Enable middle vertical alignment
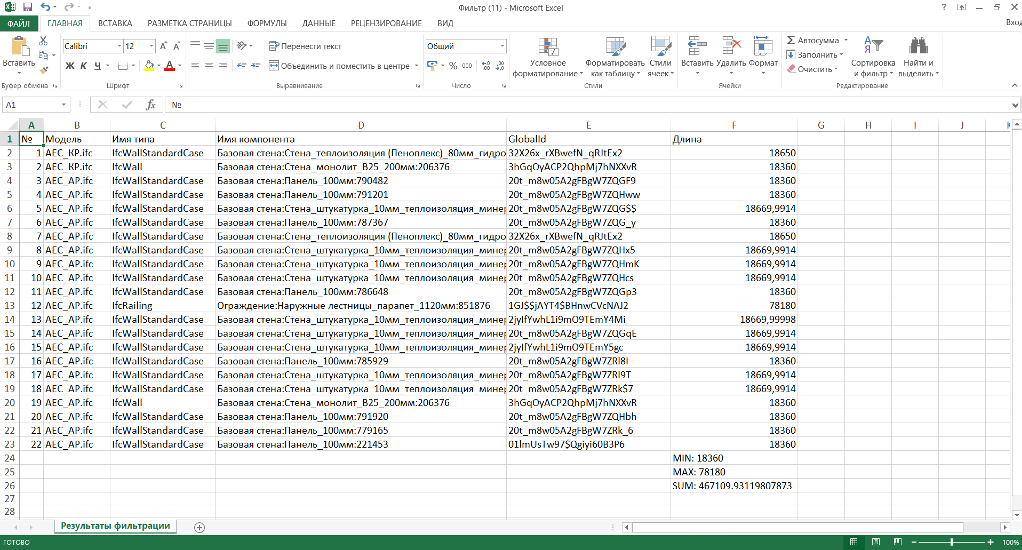 point(209,46)
